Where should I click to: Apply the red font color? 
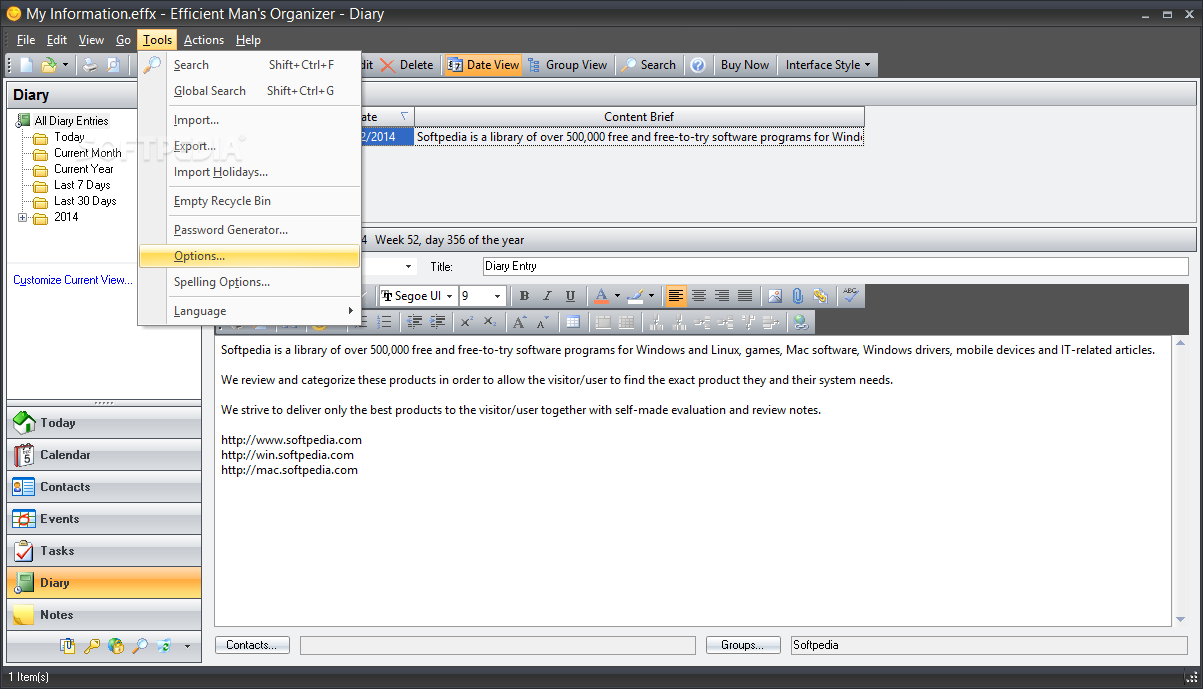600,296
